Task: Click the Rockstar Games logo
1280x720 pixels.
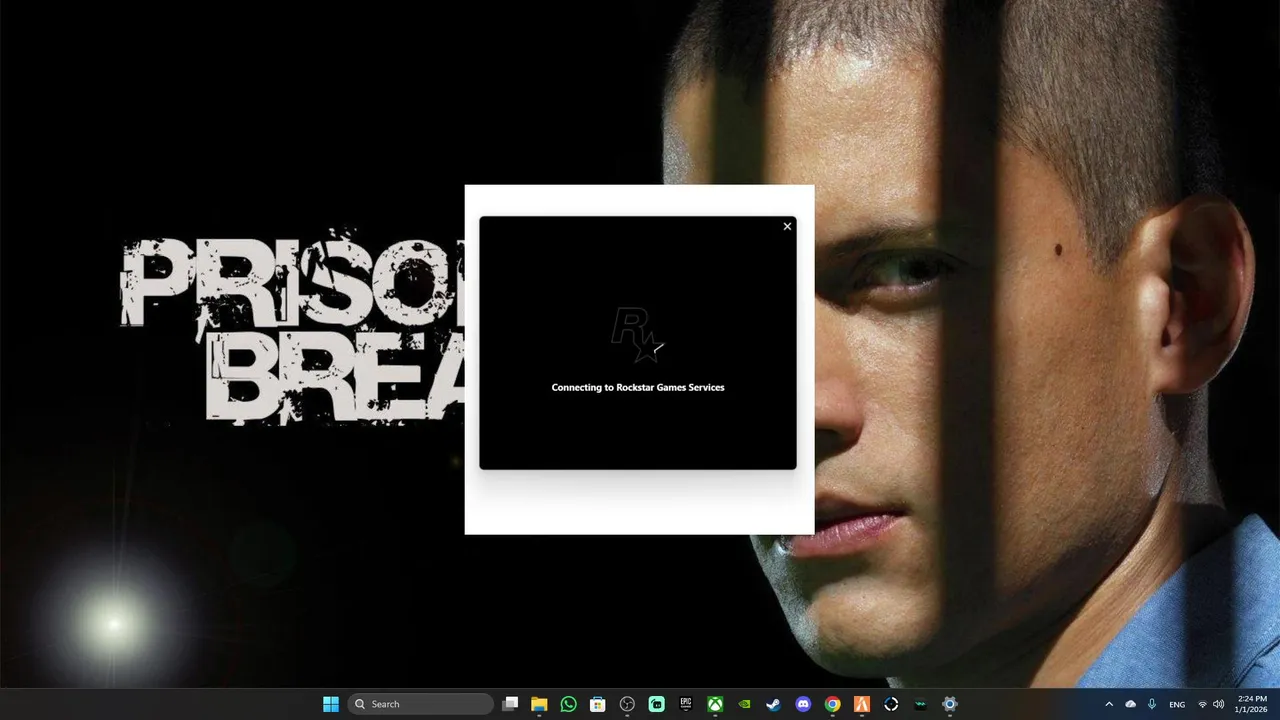Action: [x=638, y=336]
